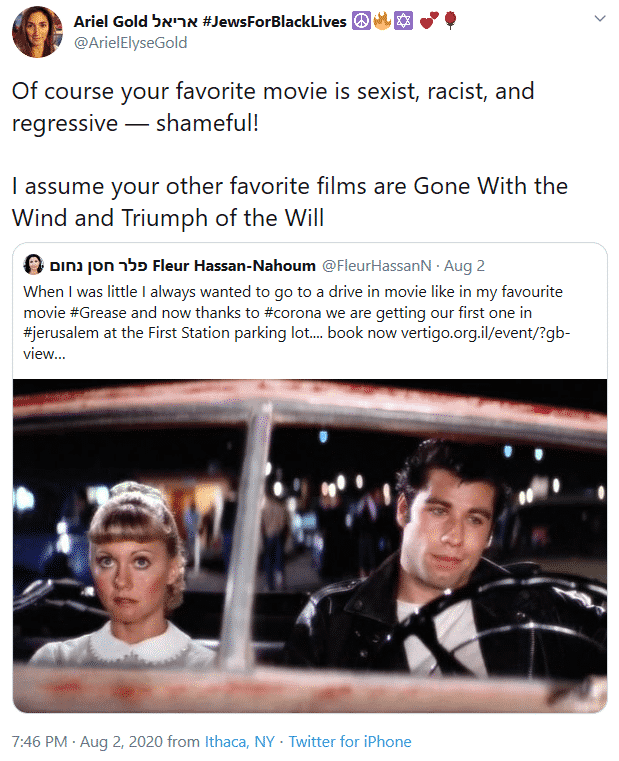
Task: Open Fleur Hassan-Nahoum's small avatar
Action: [x=33, y=265]
